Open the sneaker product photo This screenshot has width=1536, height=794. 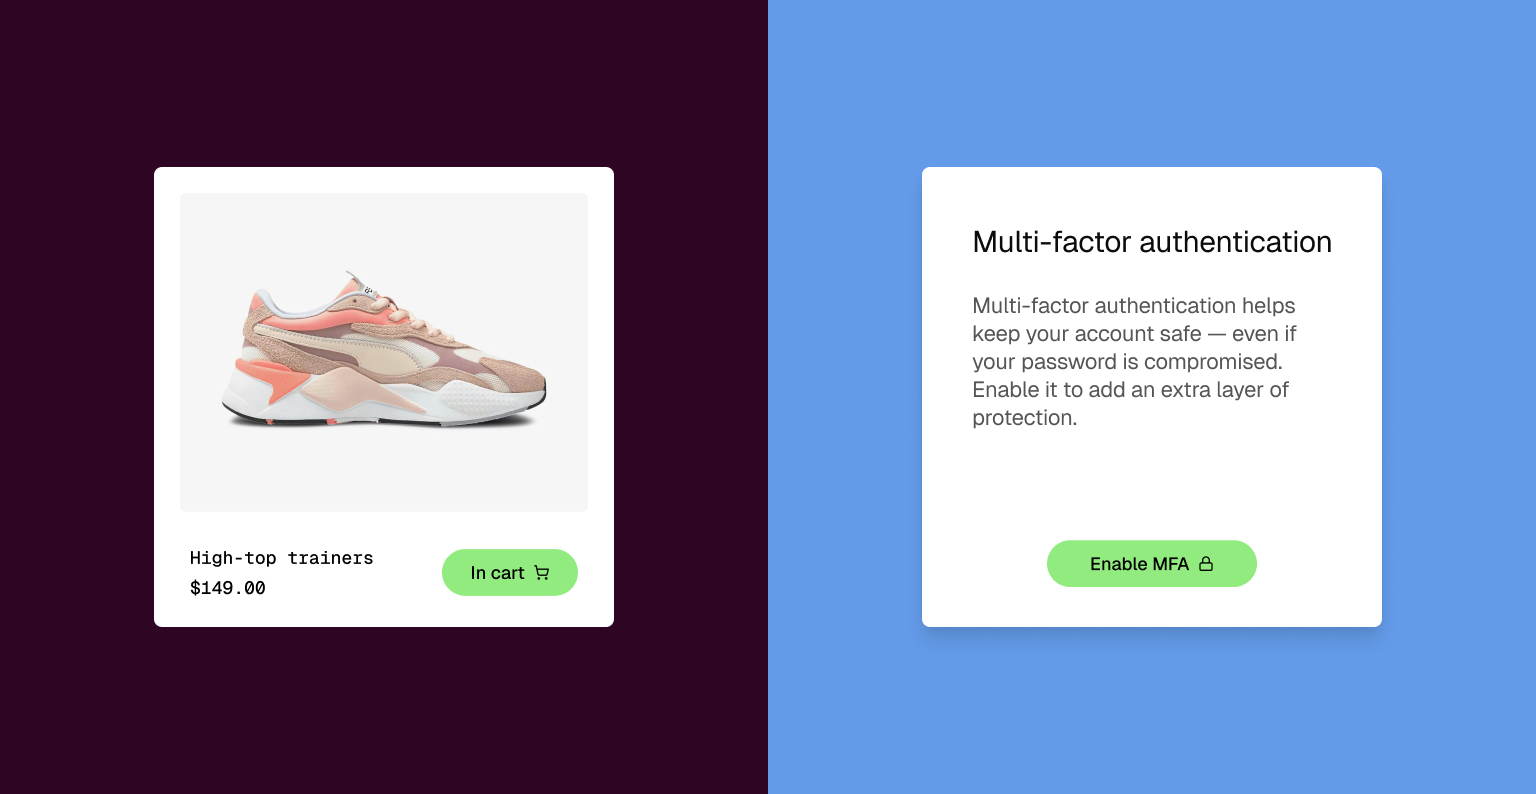[384, 352]
